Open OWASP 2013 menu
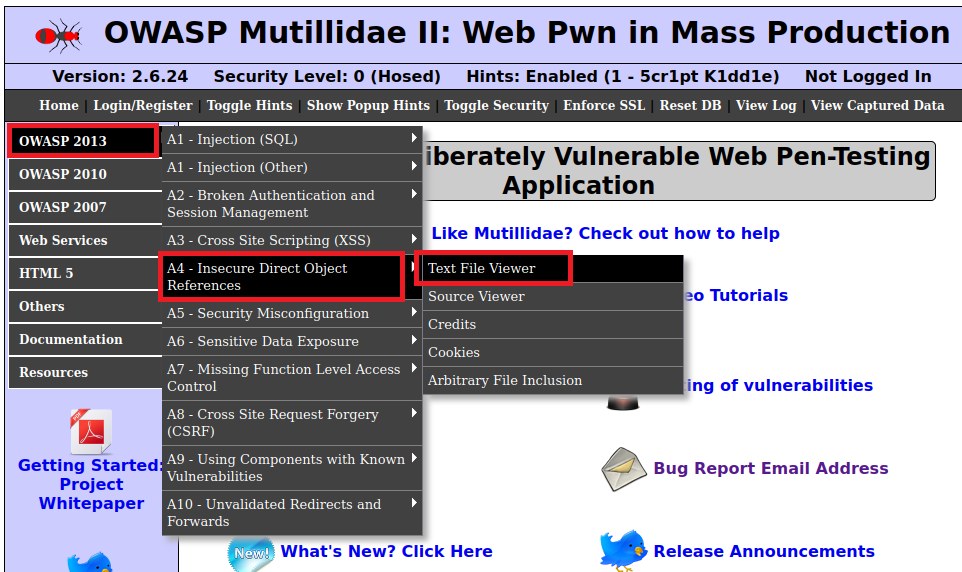 (x=84, y=141)
